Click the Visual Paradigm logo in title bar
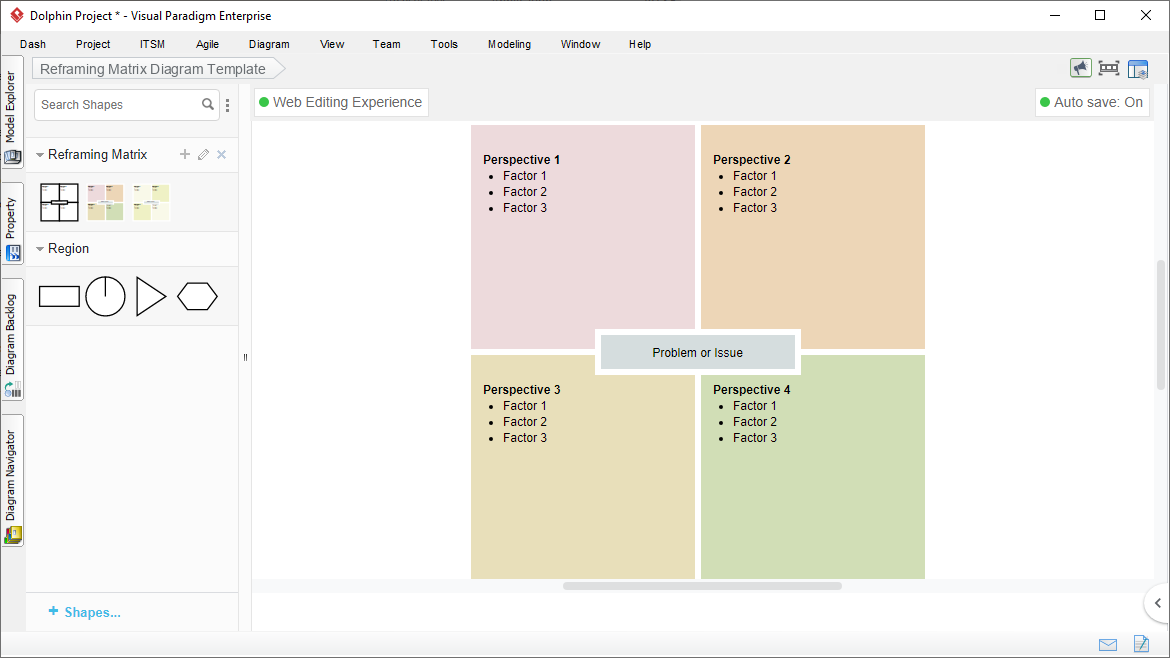 16,15
